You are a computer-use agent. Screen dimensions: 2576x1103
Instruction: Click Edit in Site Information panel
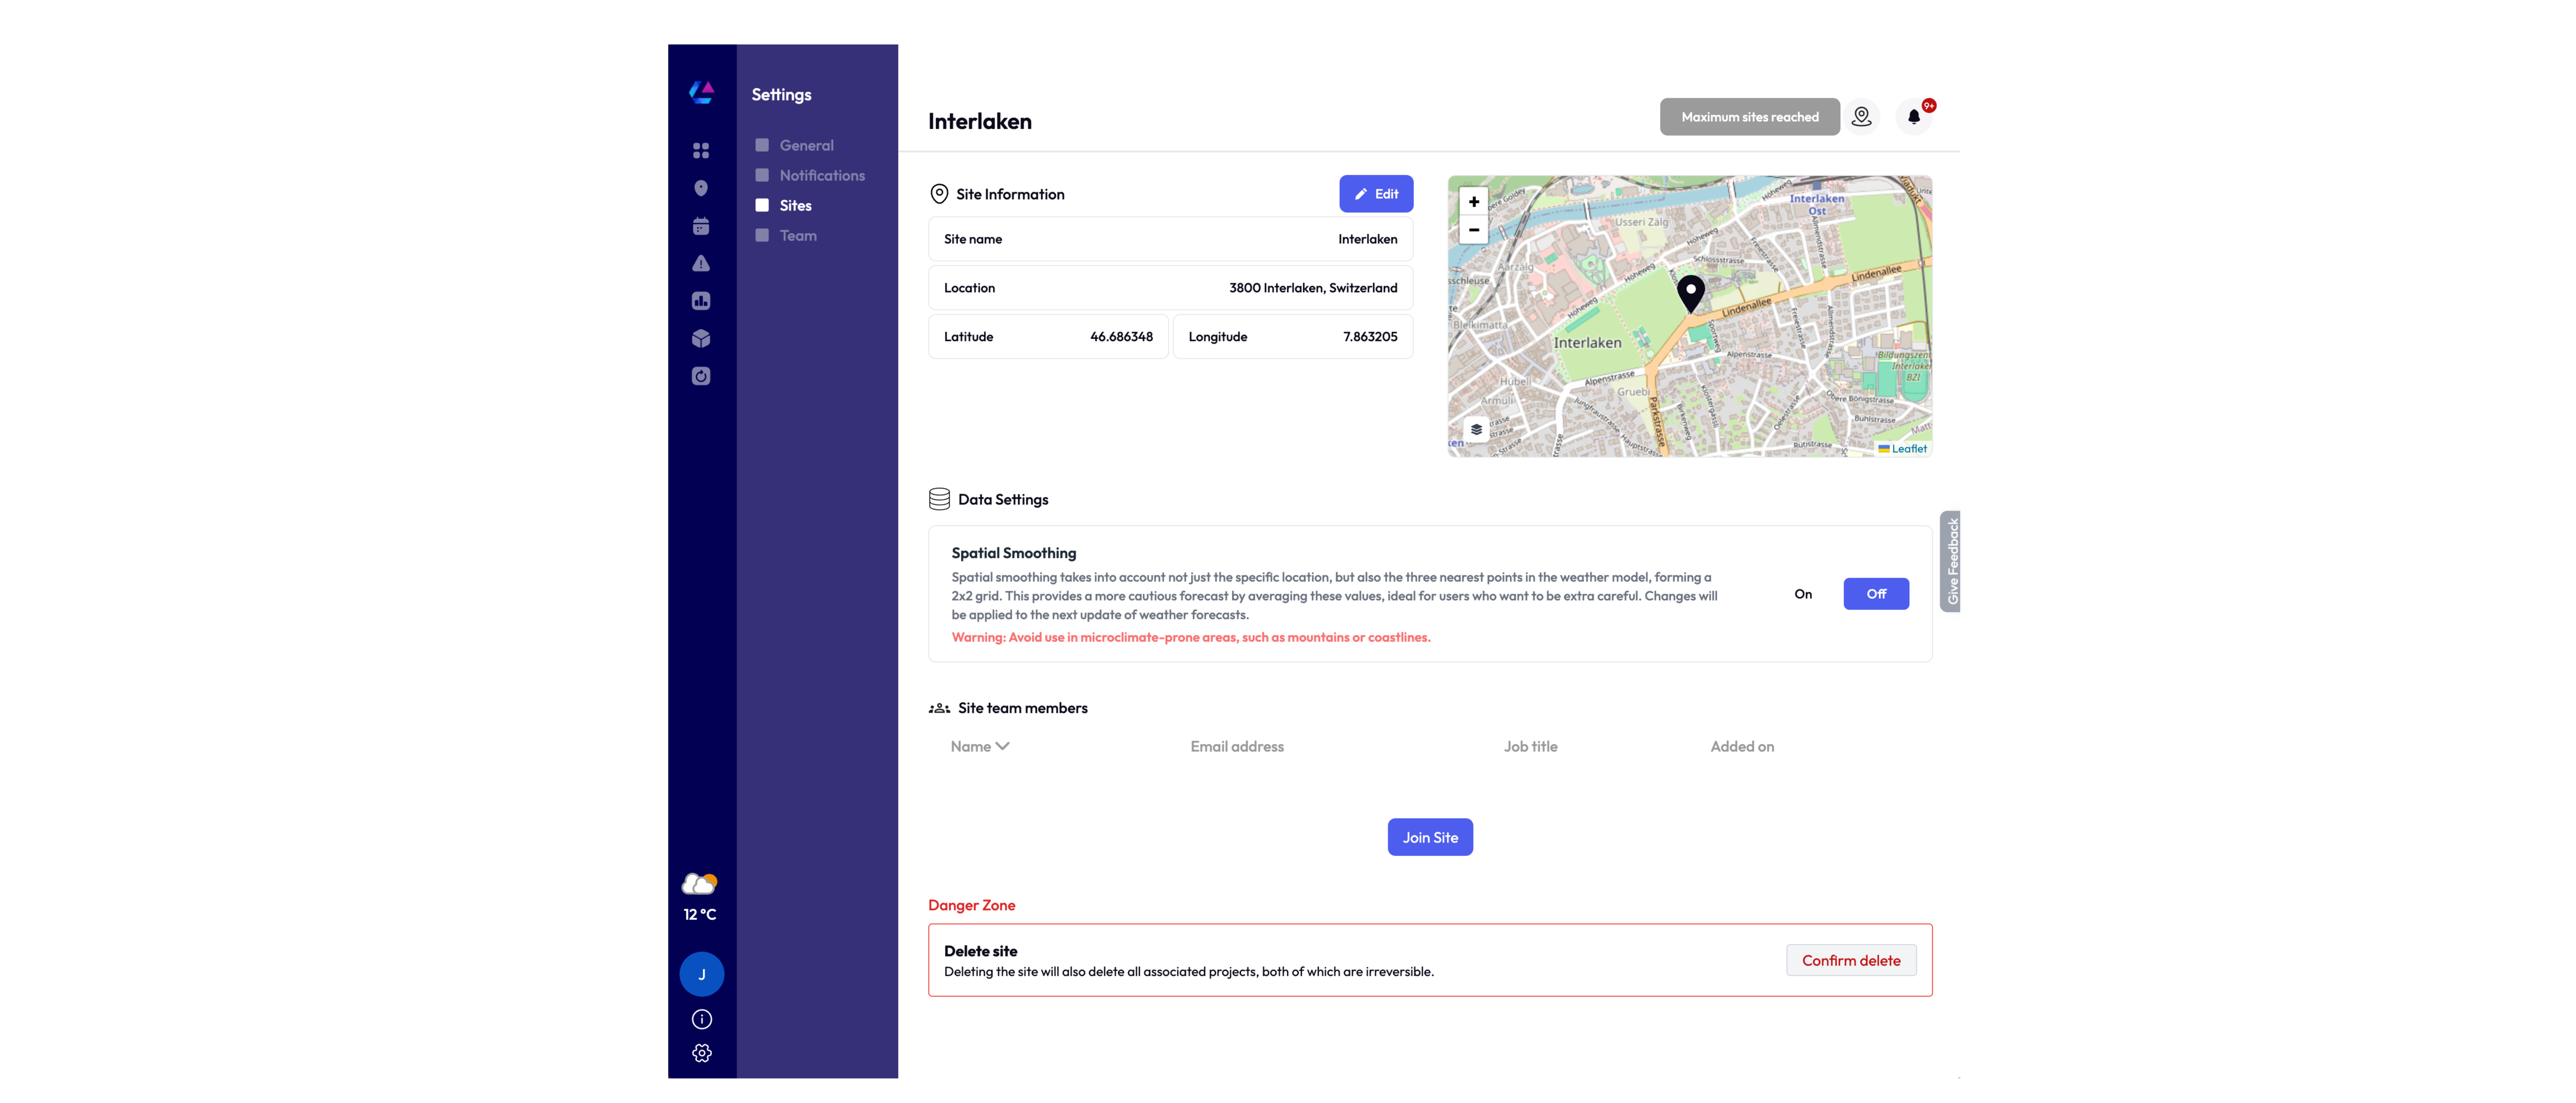point(1376,193)
